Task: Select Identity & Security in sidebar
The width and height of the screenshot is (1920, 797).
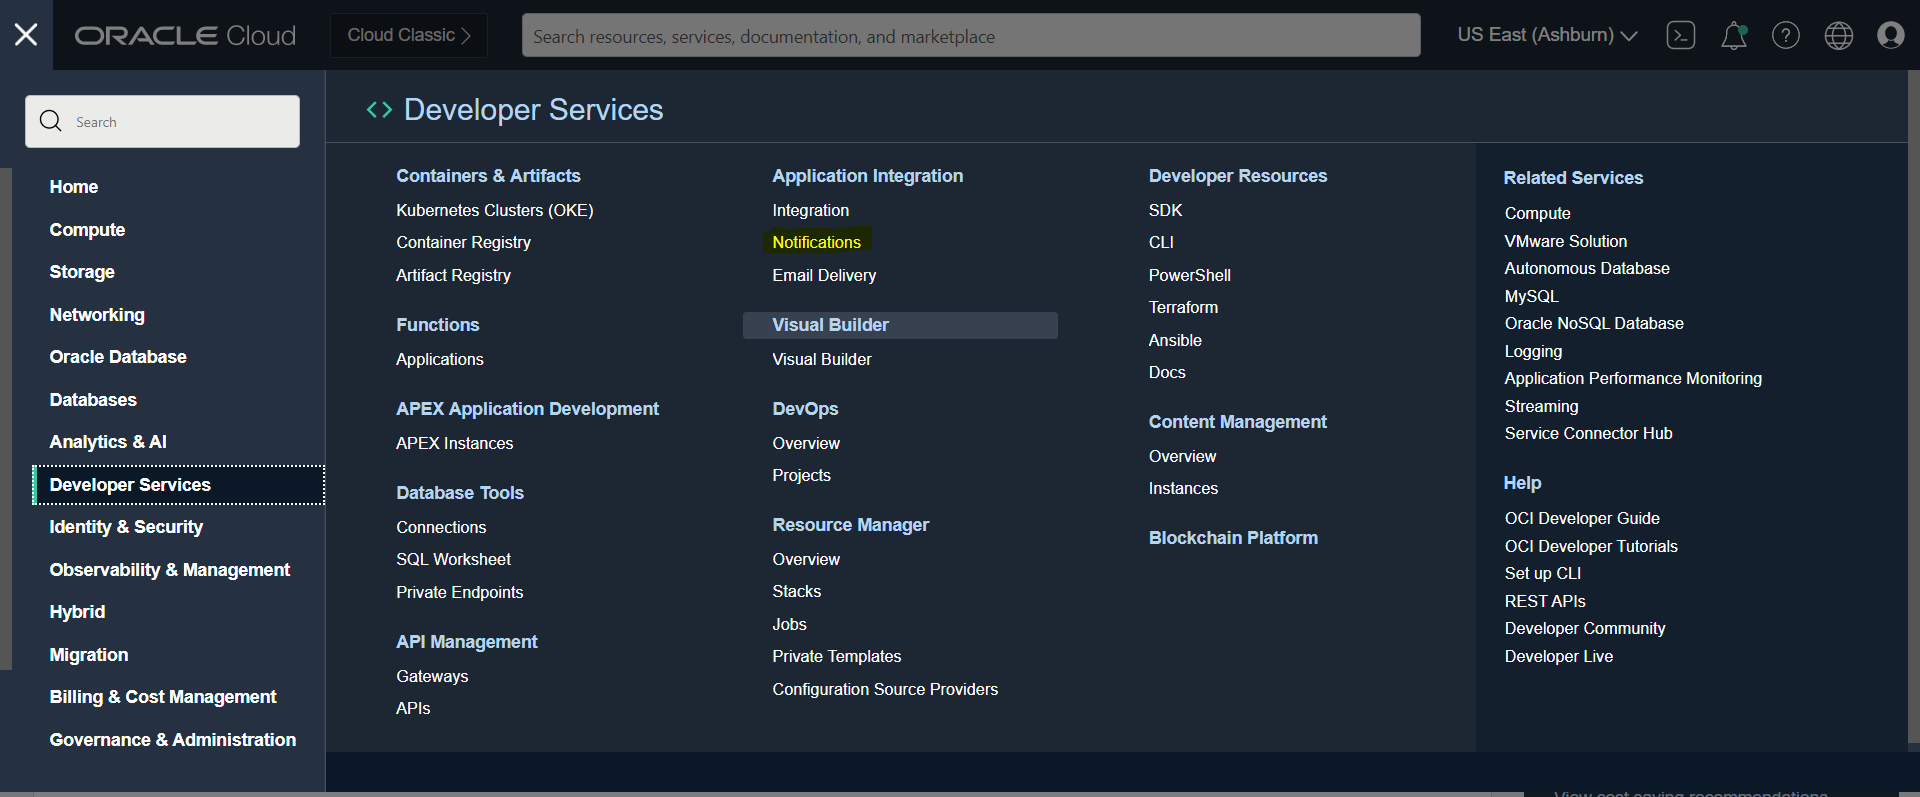Action: (x=126, y=527)
